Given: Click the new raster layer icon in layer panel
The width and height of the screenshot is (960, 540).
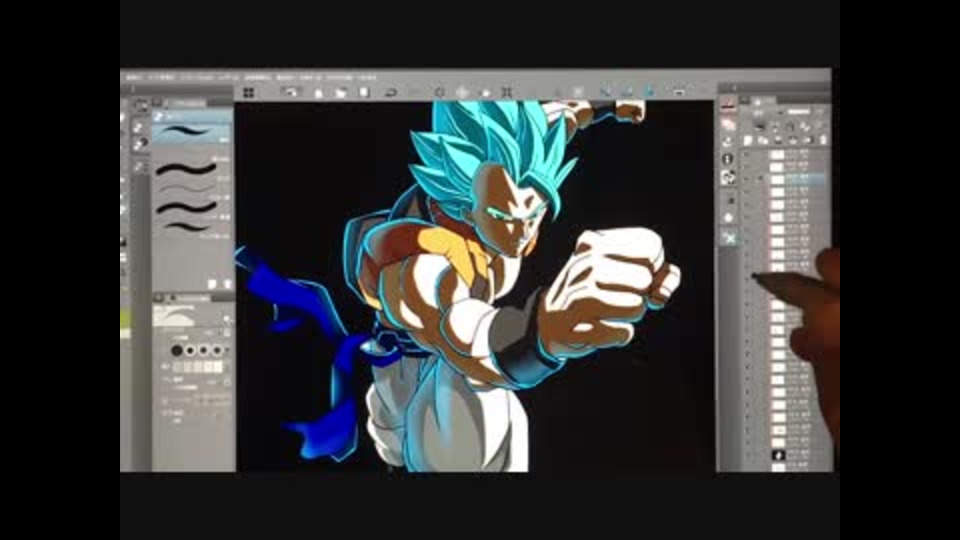Looking at the screenshot, I should coord(748,141).
